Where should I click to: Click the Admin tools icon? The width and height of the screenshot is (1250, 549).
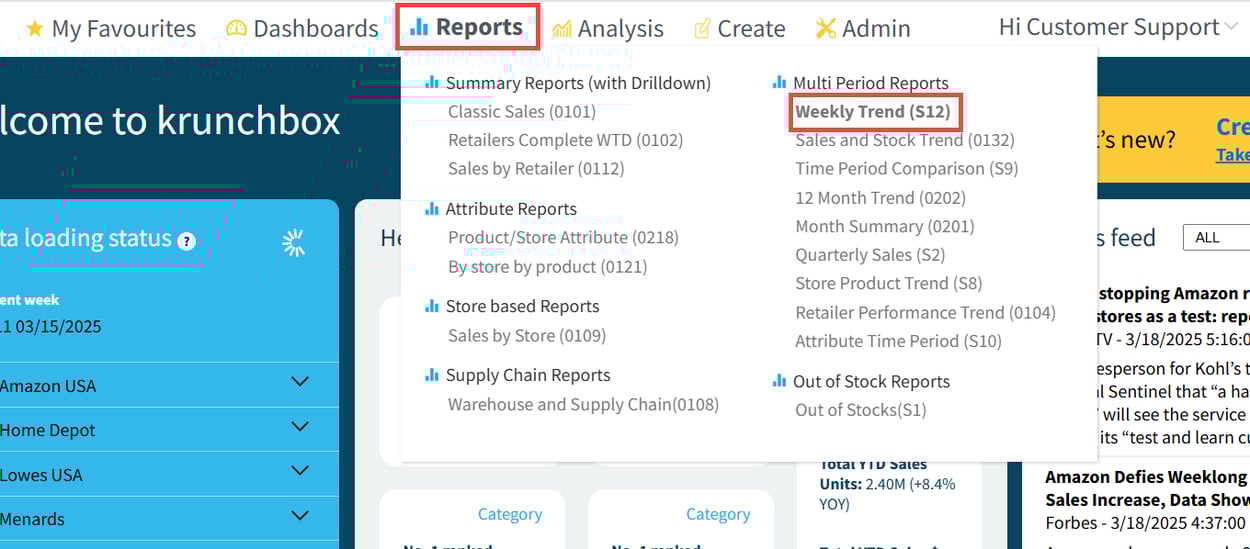[x=825, y=29]
